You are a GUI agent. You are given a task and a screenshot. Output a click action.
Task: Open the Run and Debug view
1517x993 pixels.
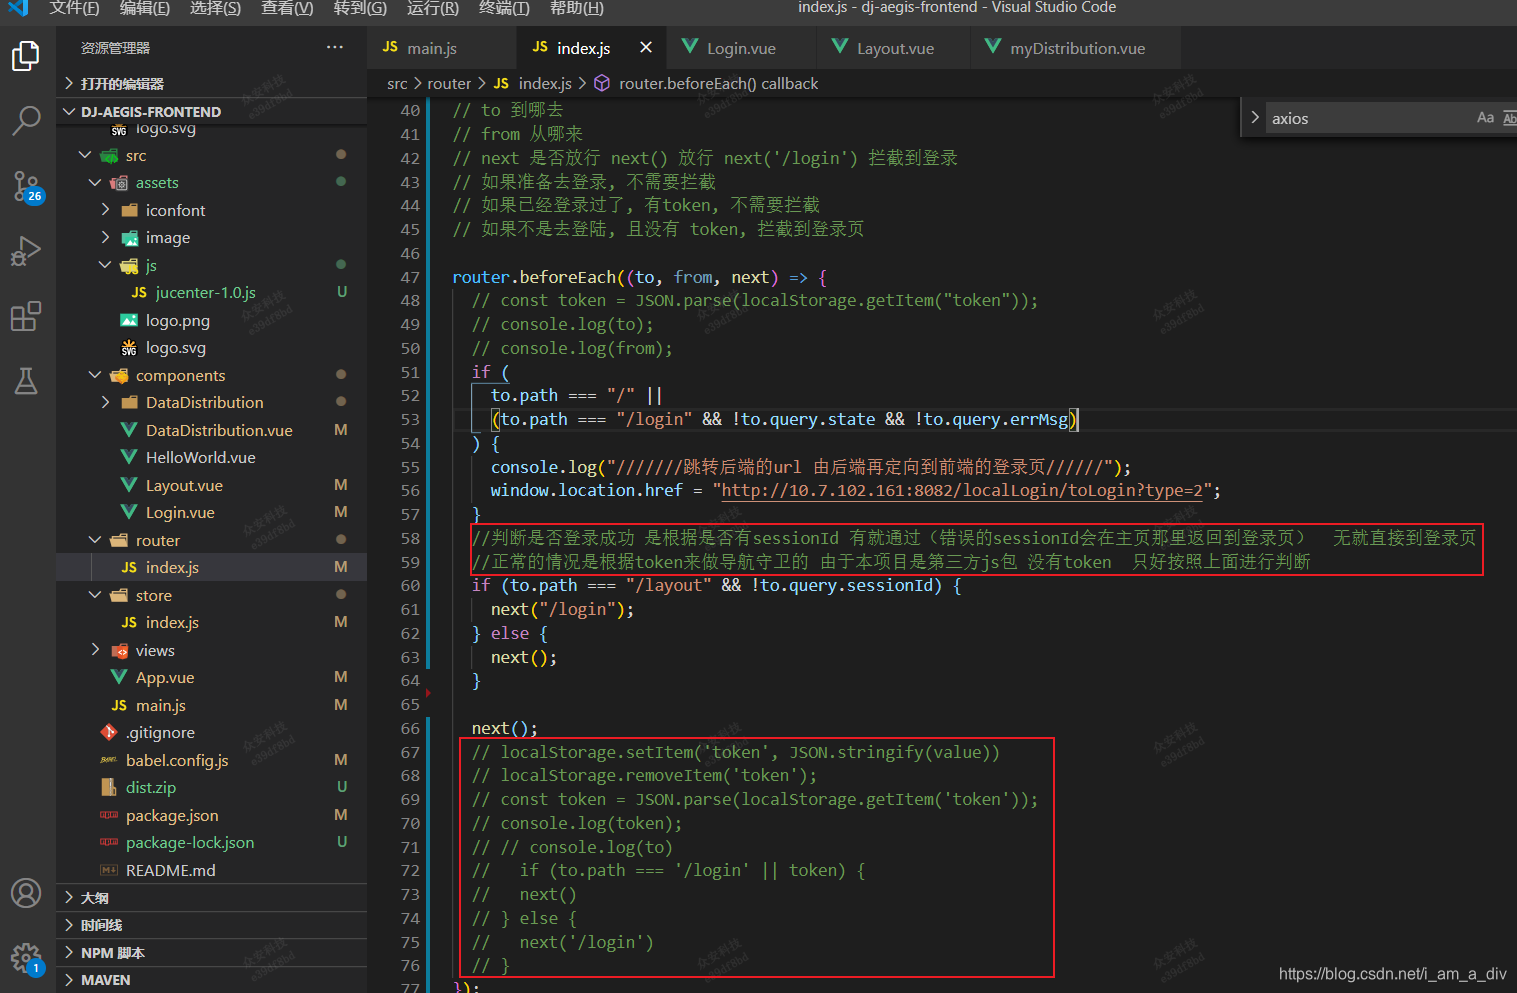[x=26, y=251]
